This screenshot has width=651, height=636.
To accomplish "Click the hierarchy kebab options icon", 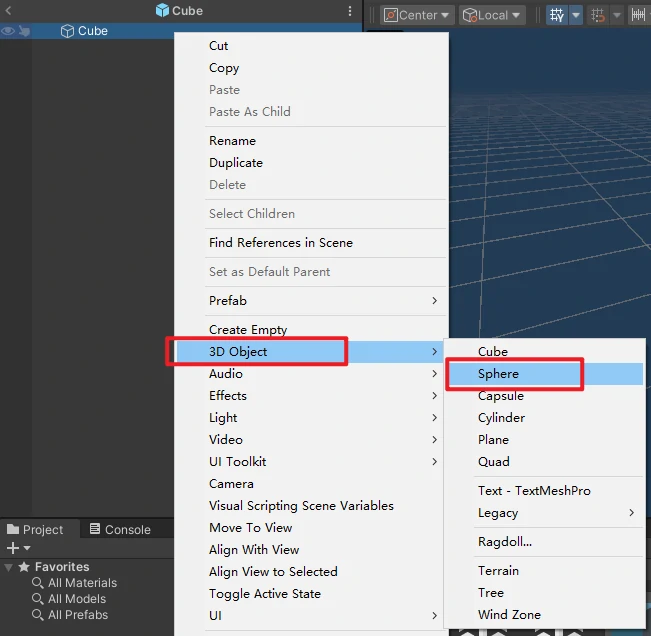I will point(350,11).
